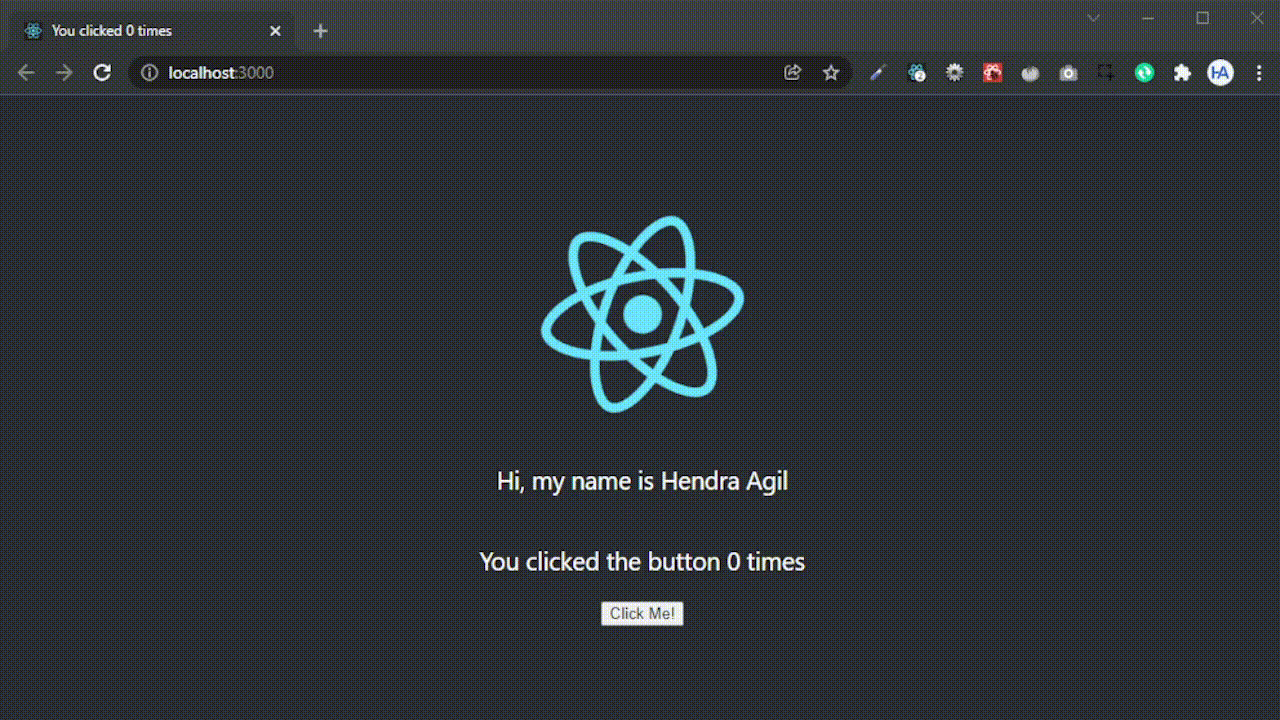Click the camera screenshot extension icon
Screen dimensions: 1280x720
point(1068,73)
